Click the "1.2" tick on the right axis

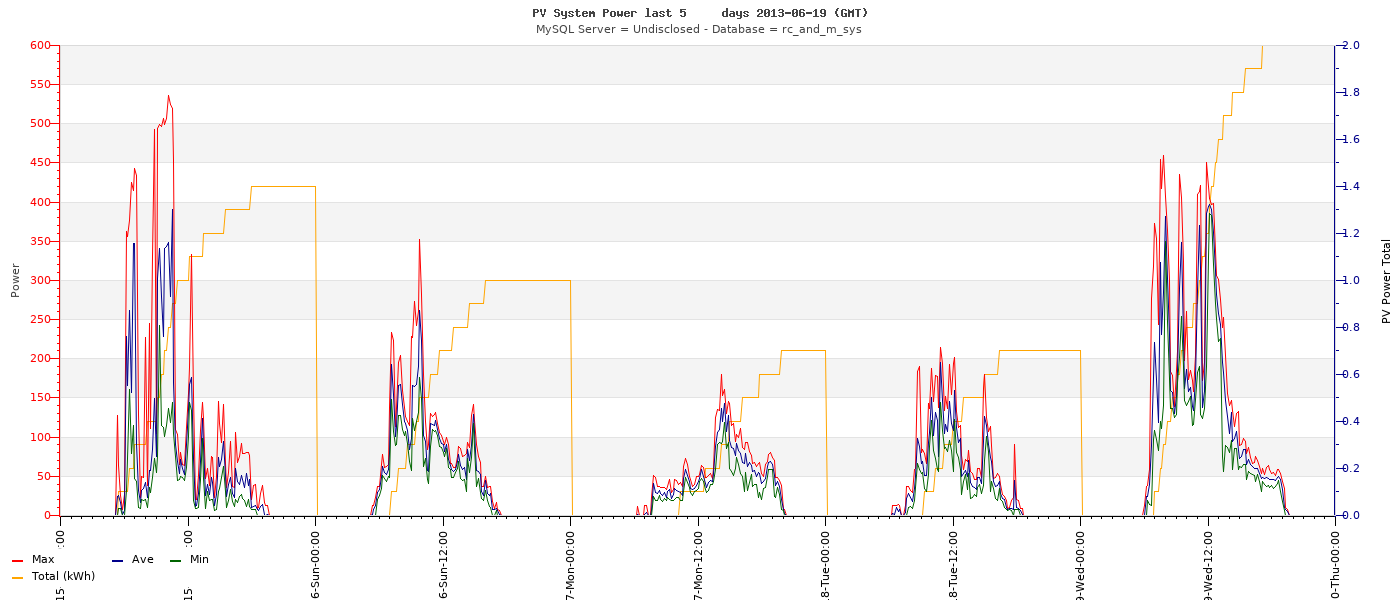[1350, 233]
